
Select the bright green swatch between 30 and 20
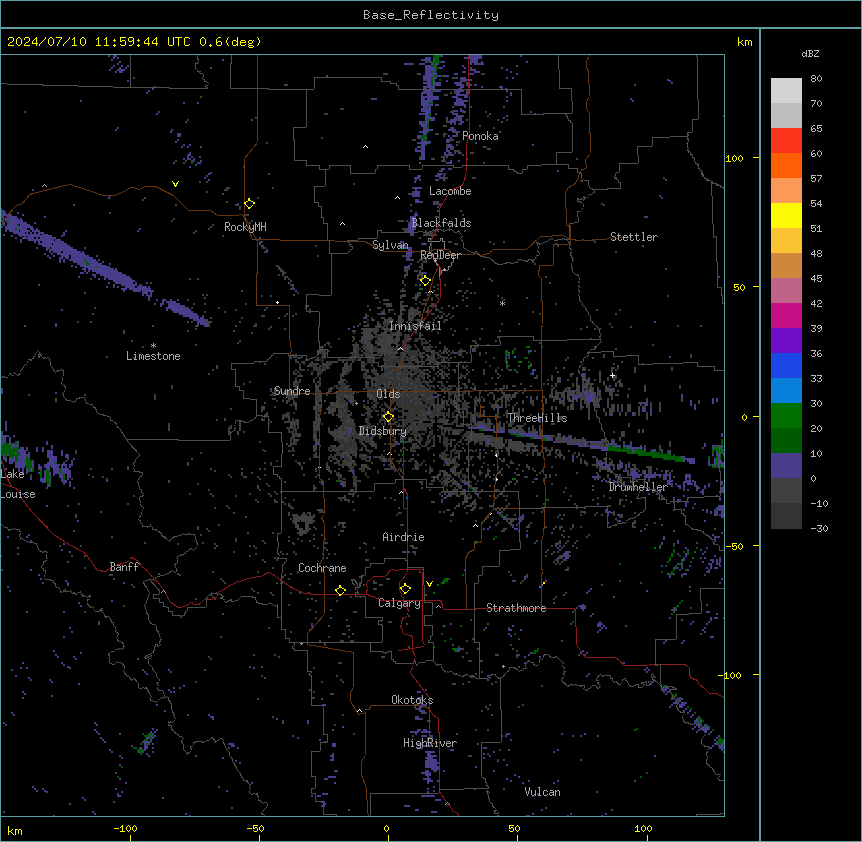pyautogui.click(x=786, y=416)
